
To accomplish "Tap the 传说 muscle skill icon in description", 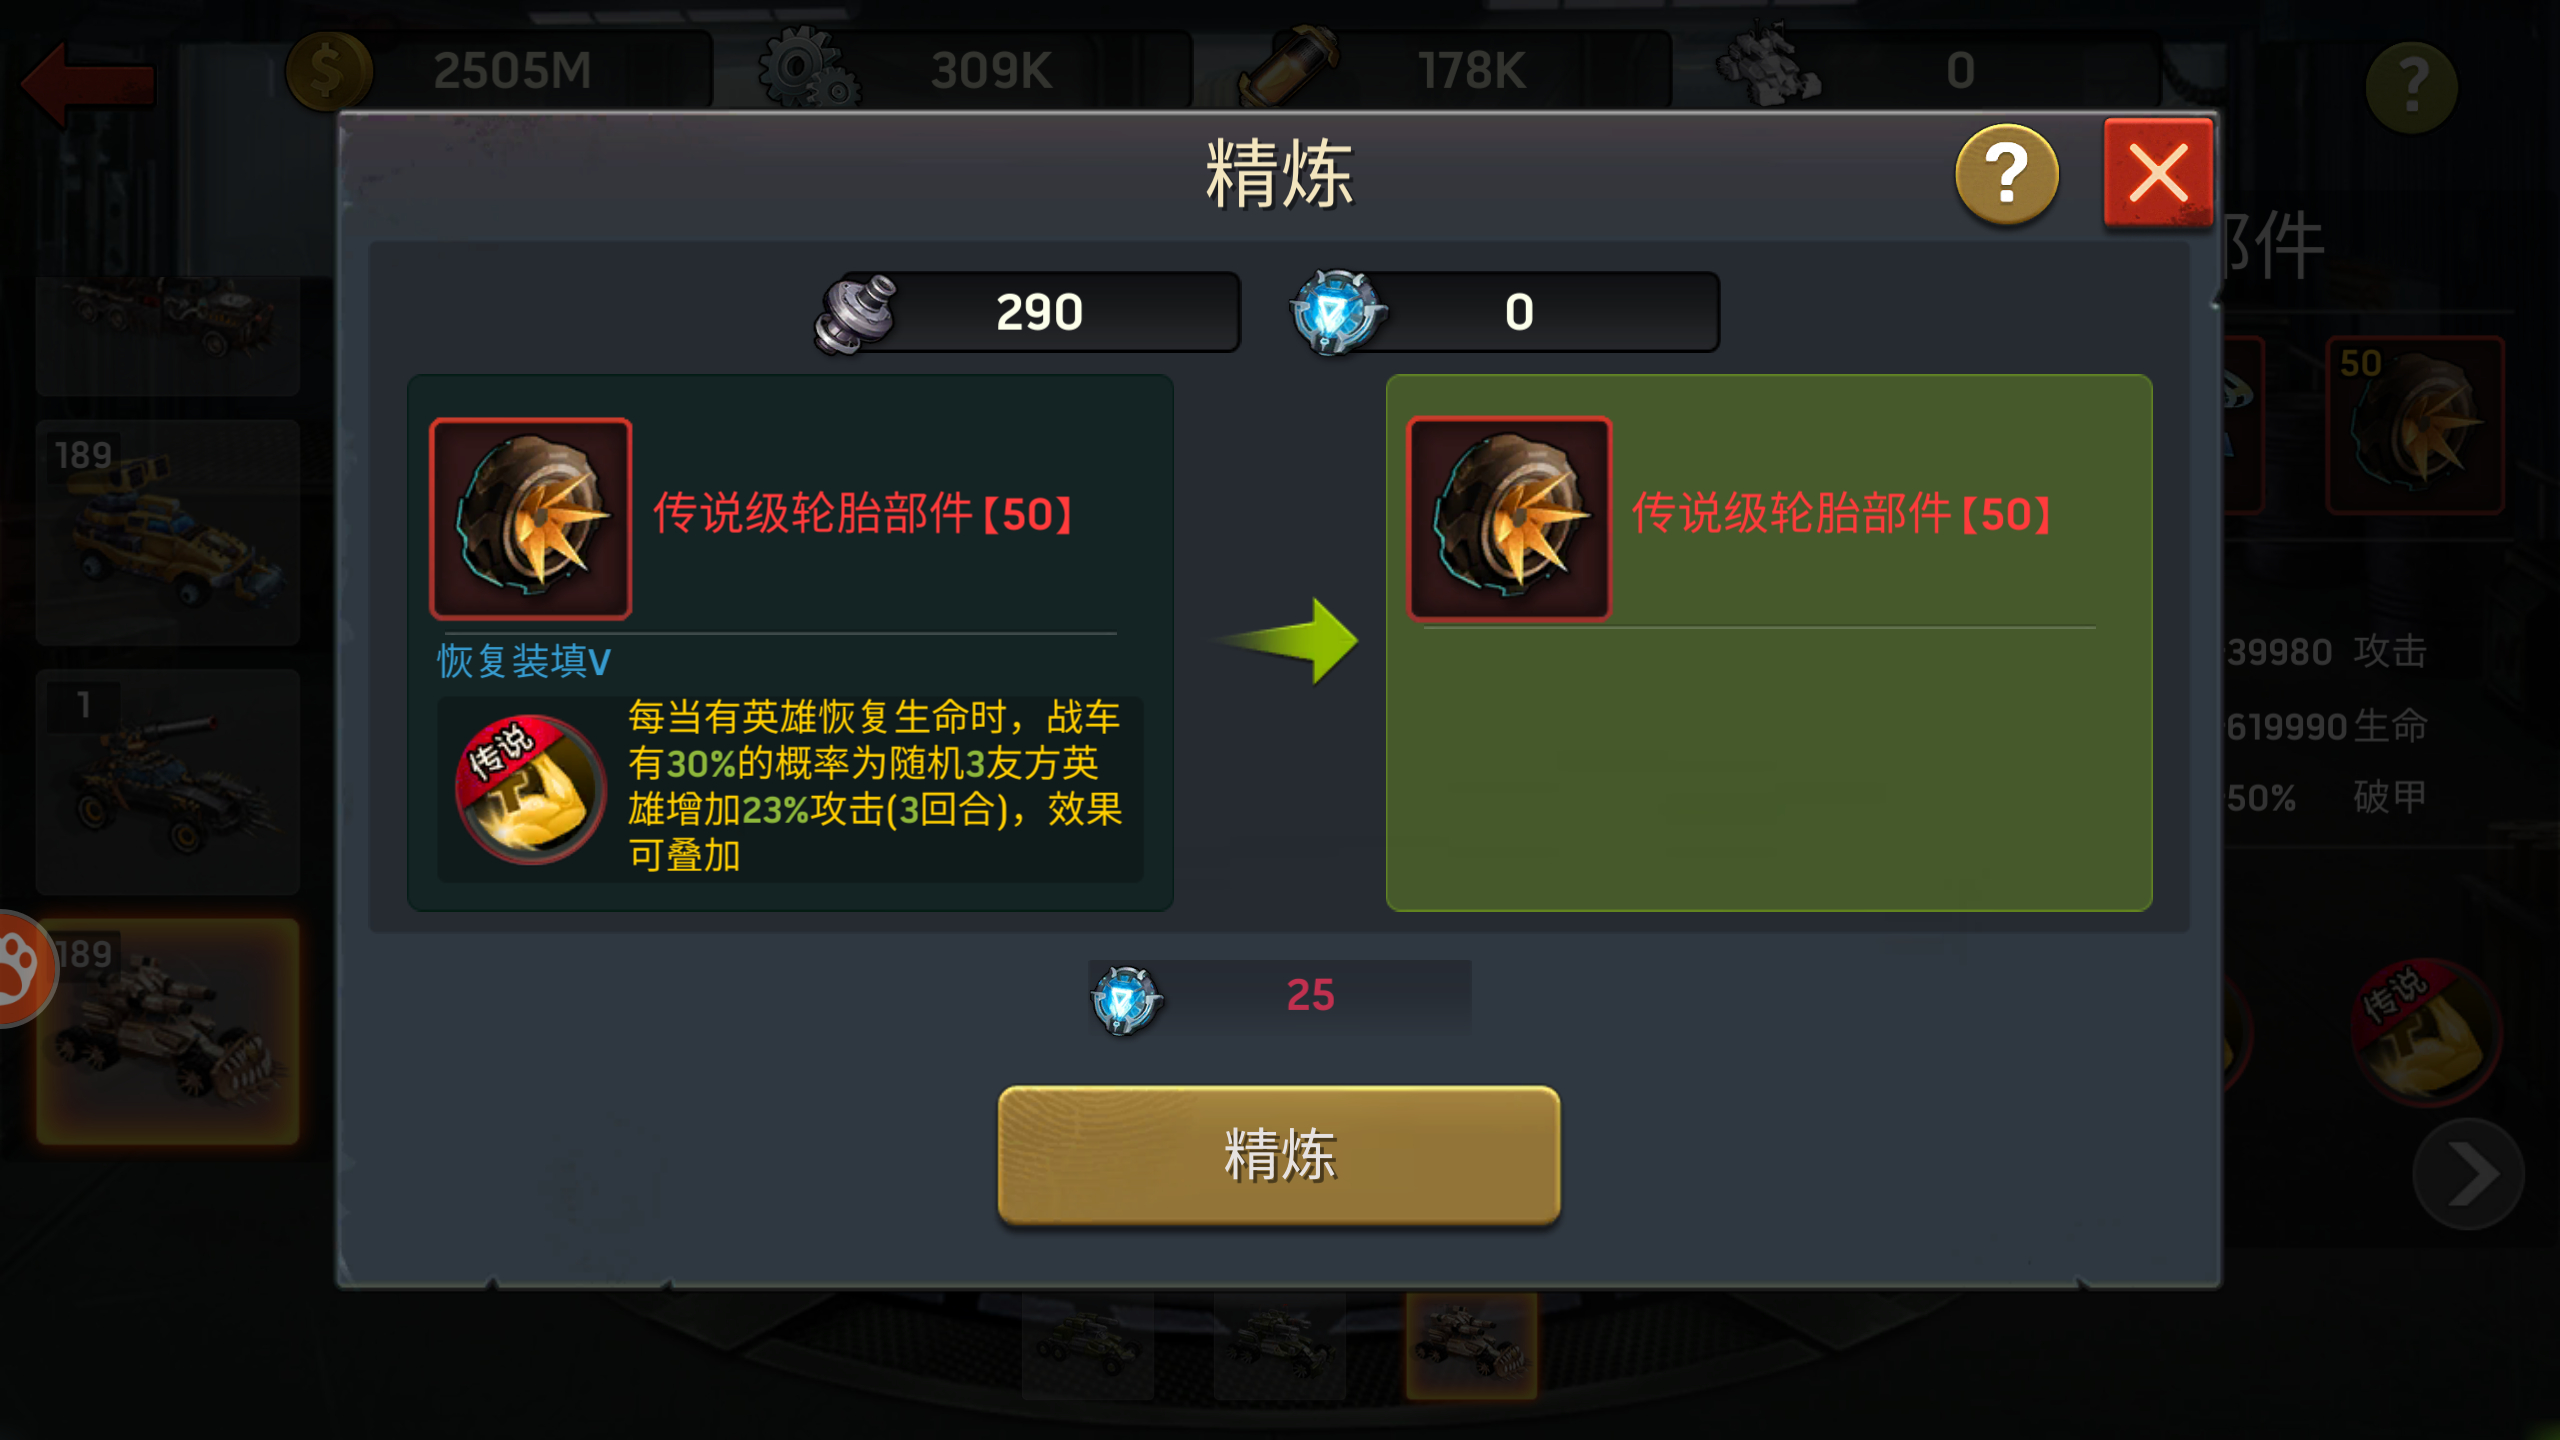I will 530,789.
